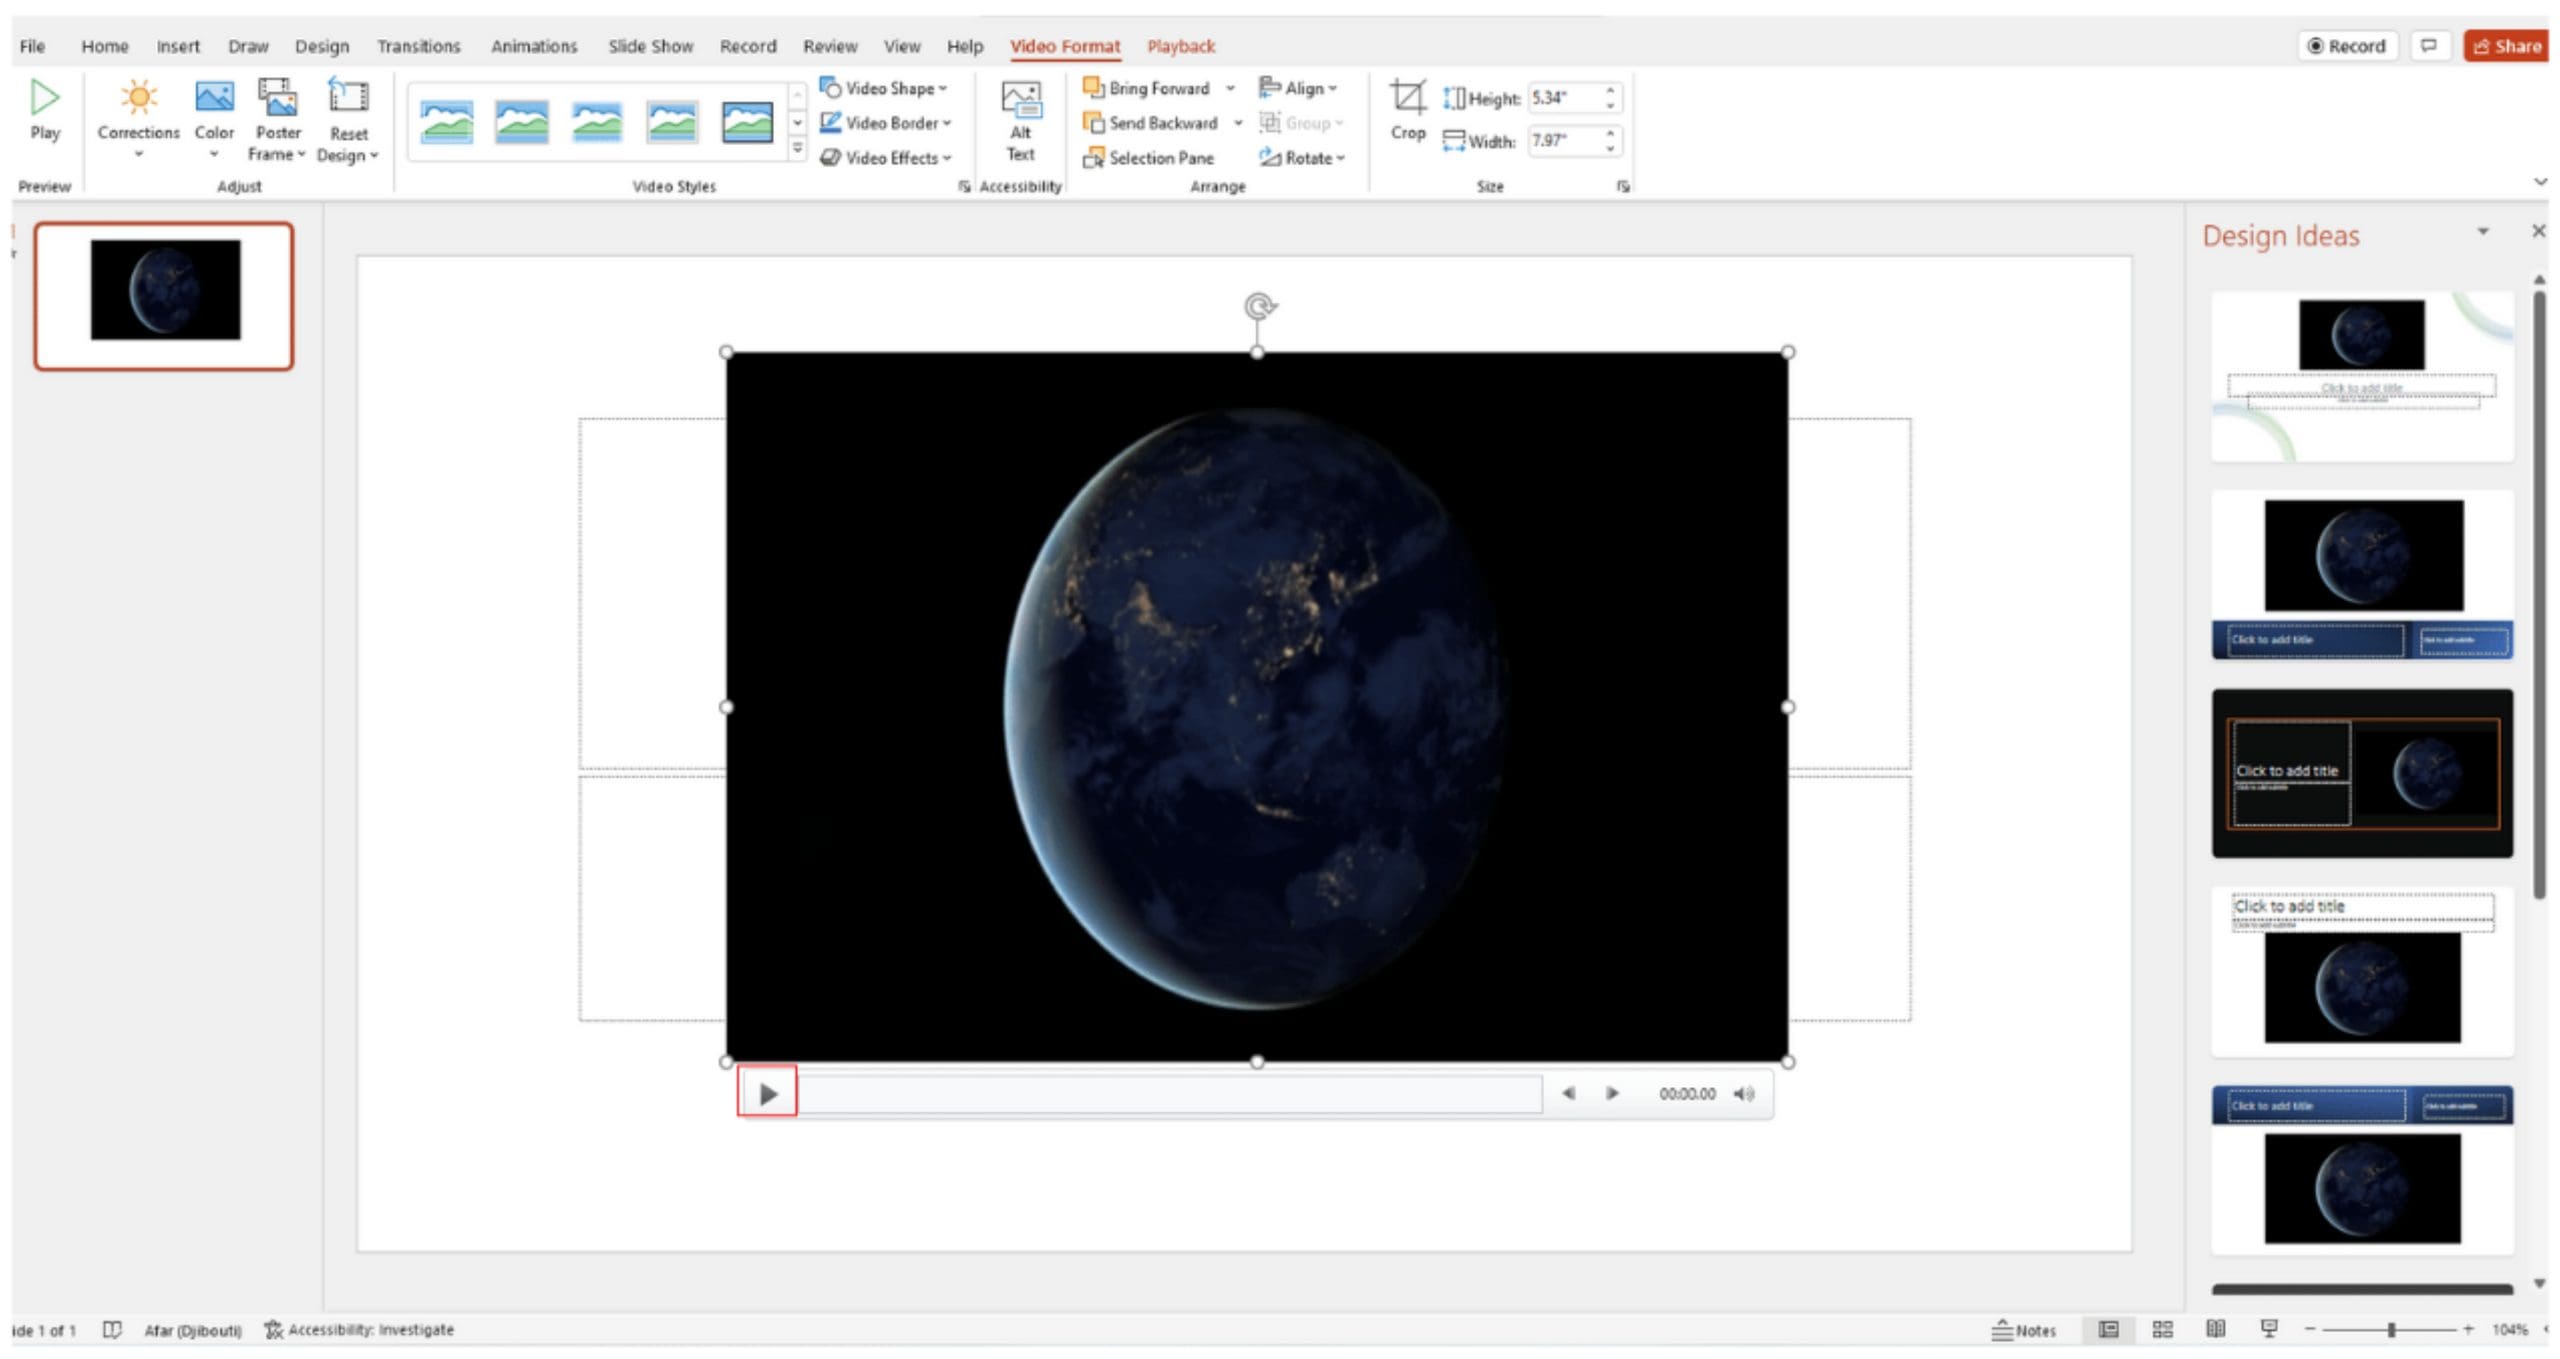Click the Corrections brightness icon
Viewport: 2560px width, 1359px height.
click(x=138, y=98)
